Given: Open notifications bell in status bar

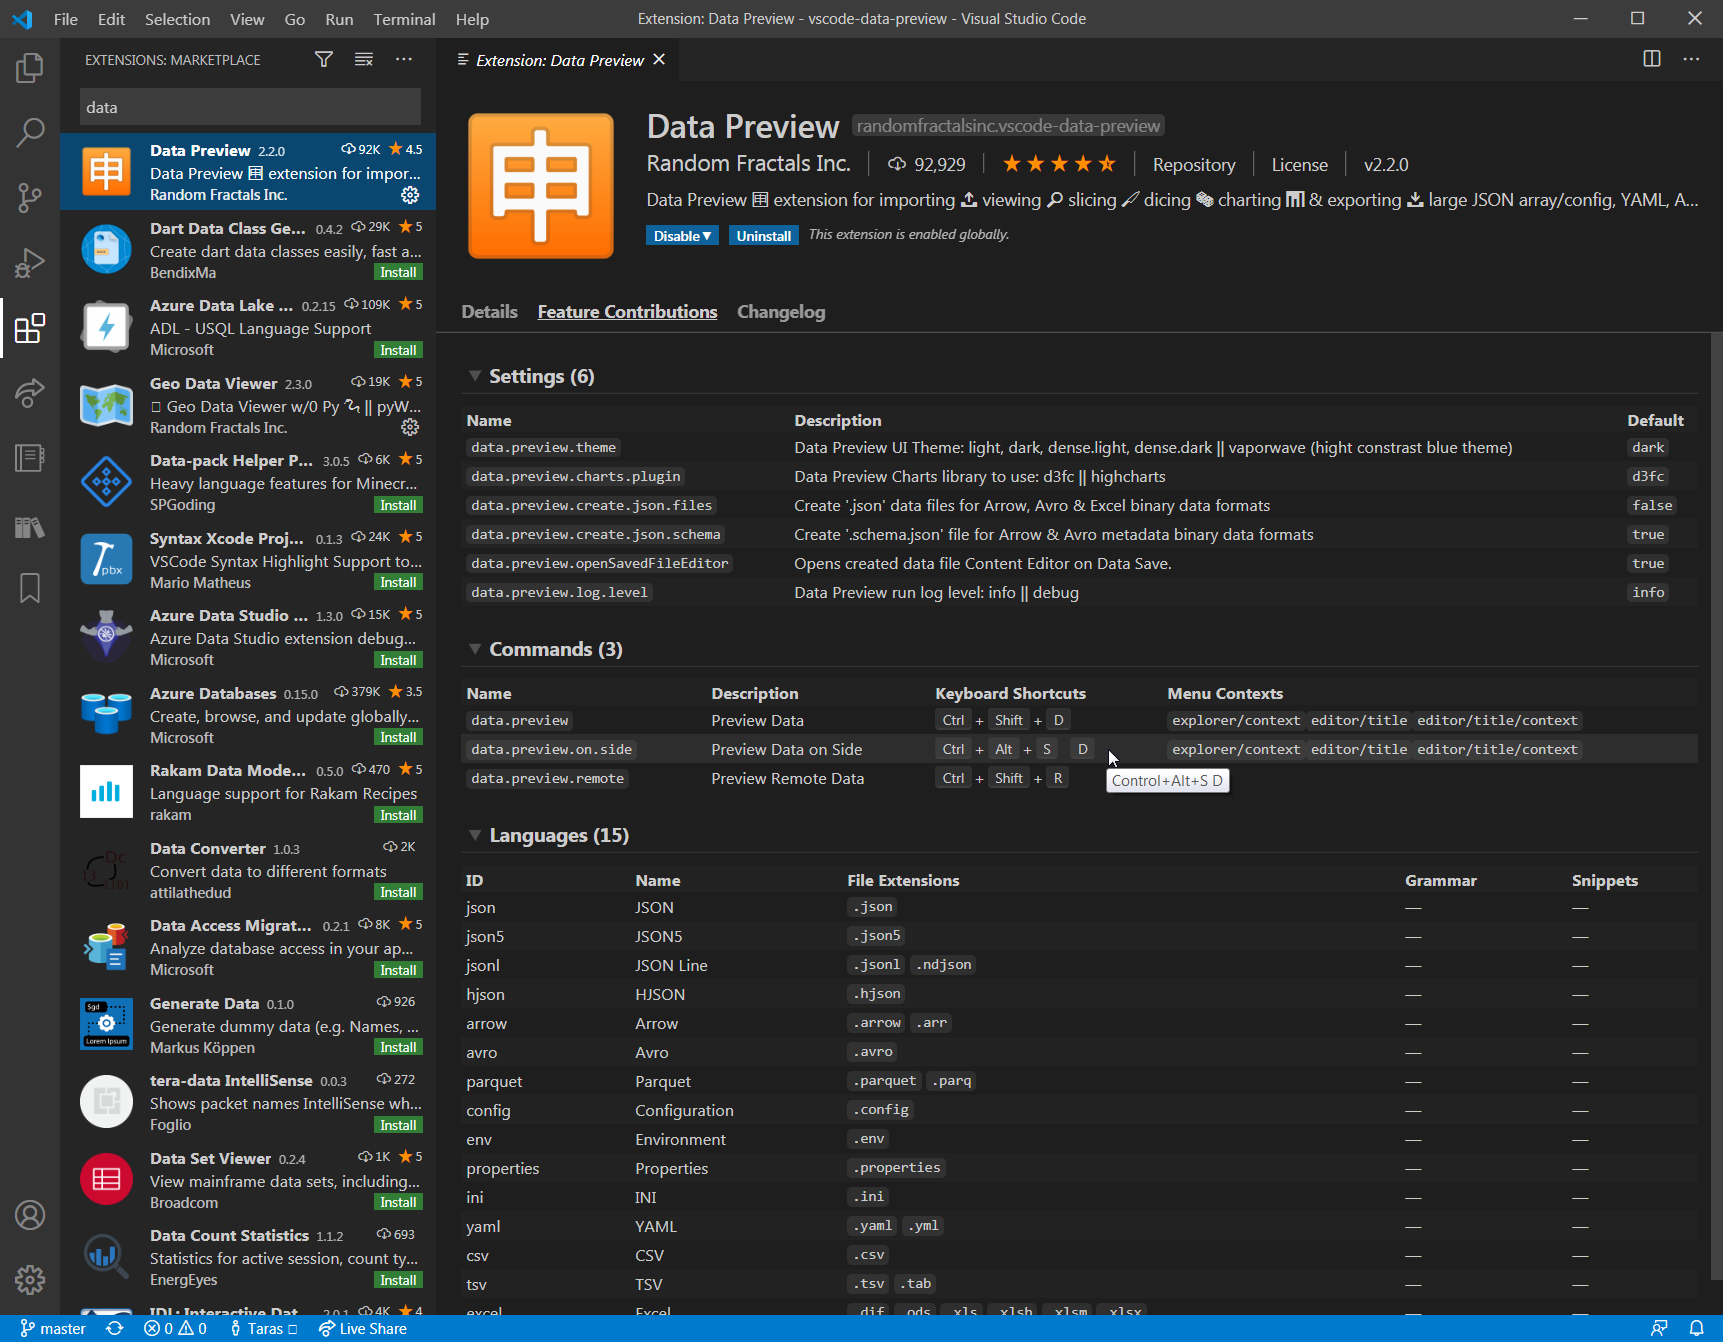Looking at the screenshot, I should [1697, 1329].
